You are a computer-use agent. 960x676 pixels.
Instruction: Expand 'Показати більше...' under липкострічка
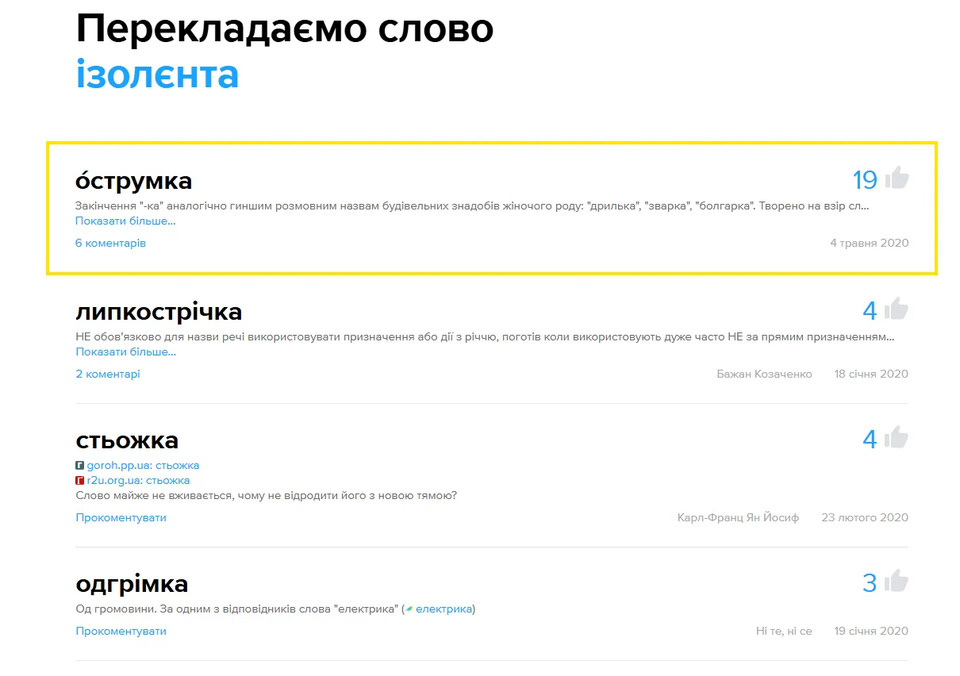[125, 352]
